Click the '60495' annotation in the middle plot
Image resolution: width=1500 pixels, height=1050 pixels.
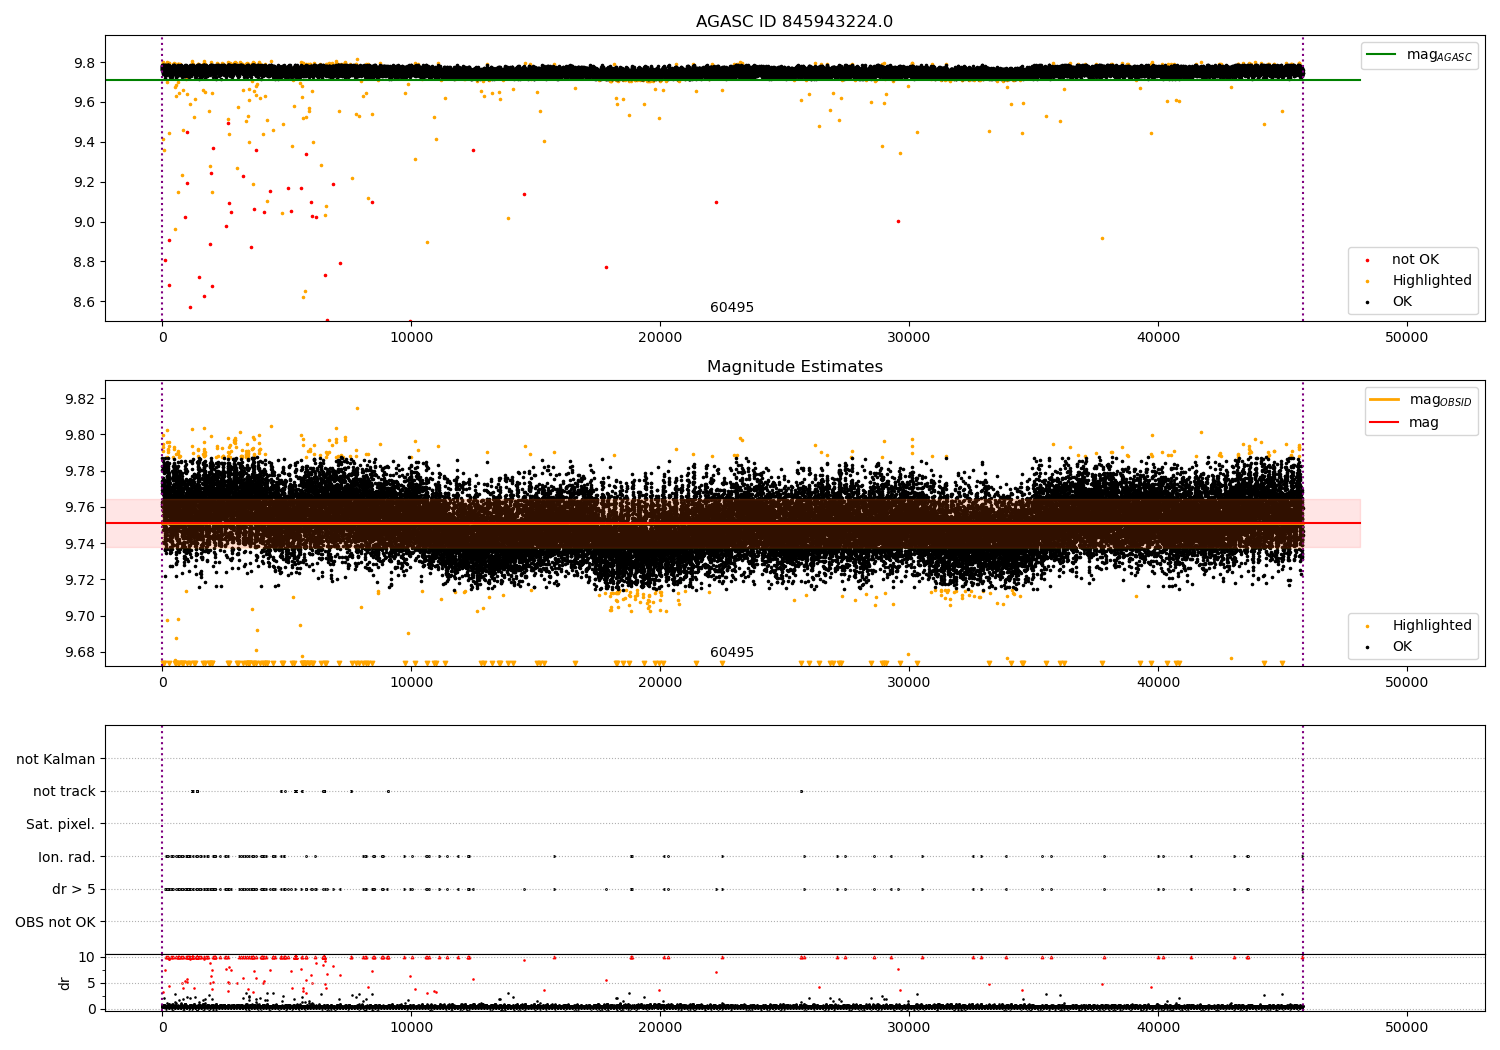pos(732,653)
